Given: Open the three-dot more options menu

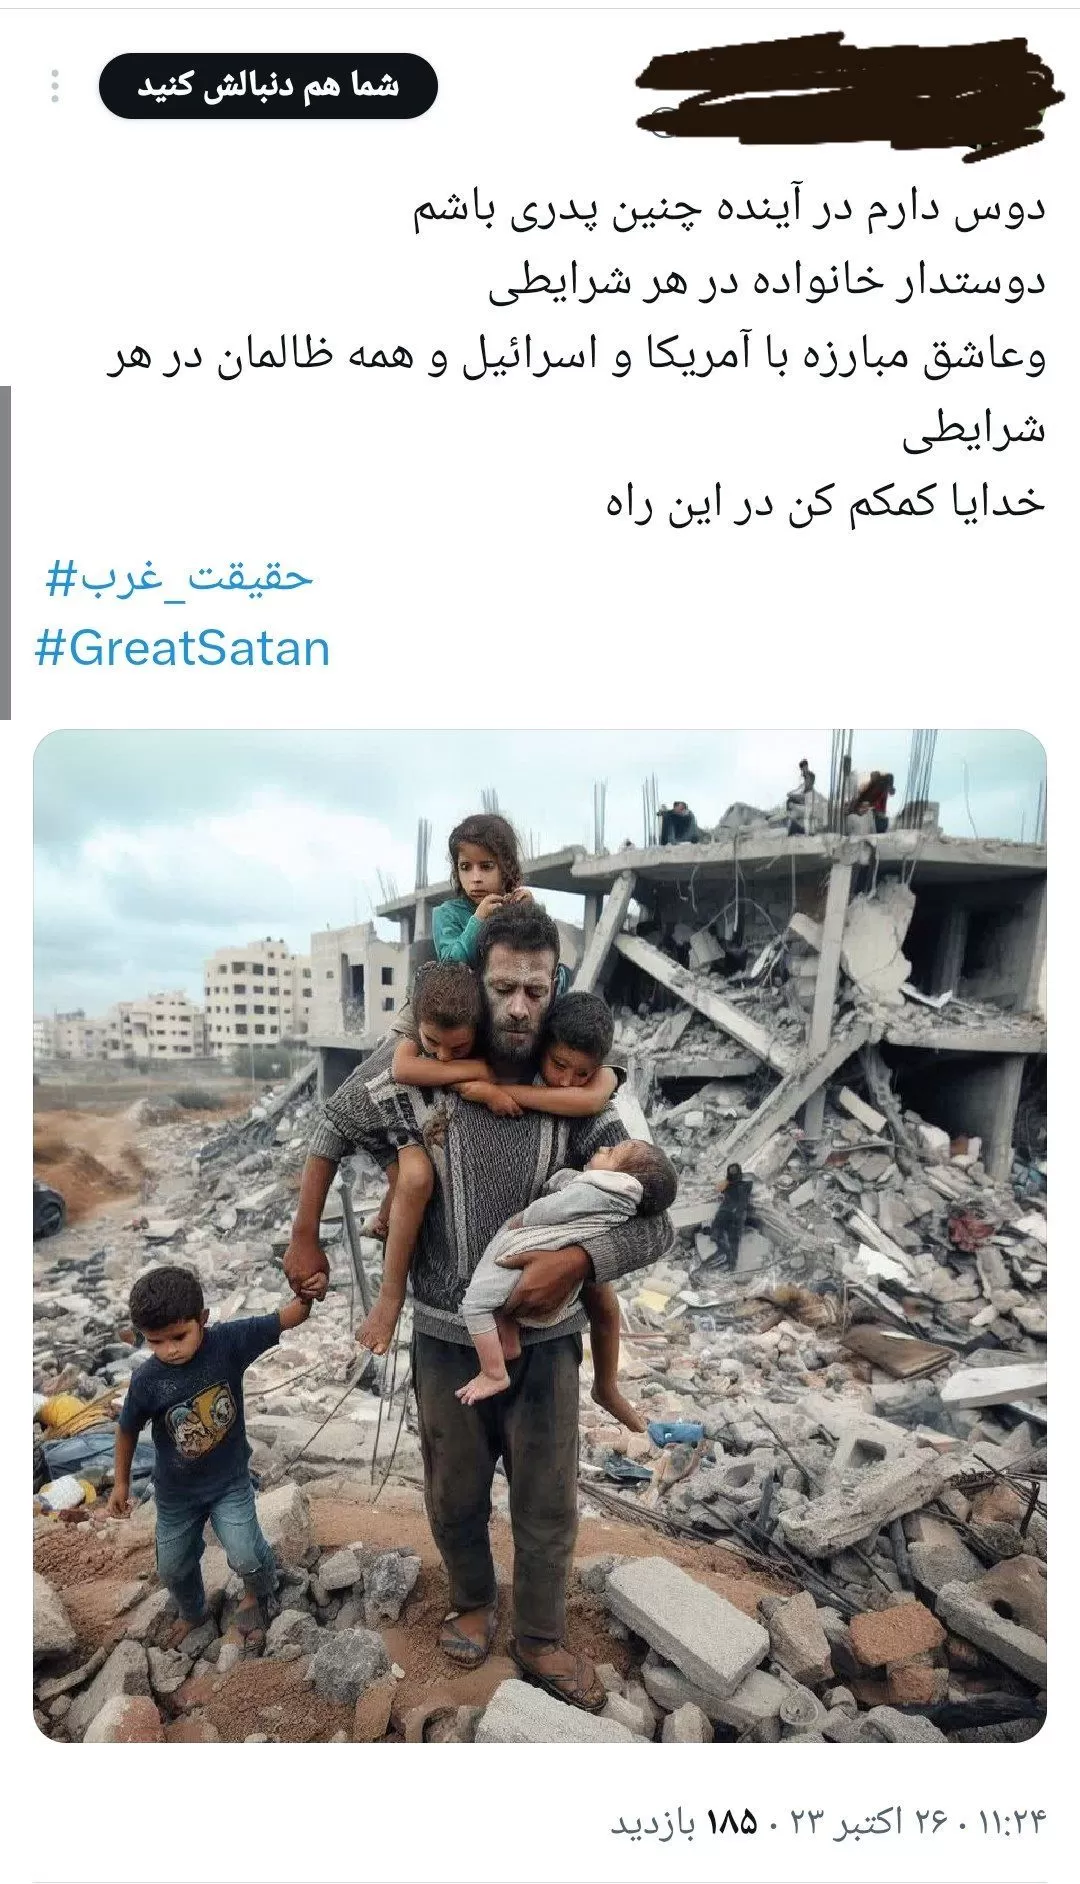Looking at the screenshot, I should tap(55, 86).
